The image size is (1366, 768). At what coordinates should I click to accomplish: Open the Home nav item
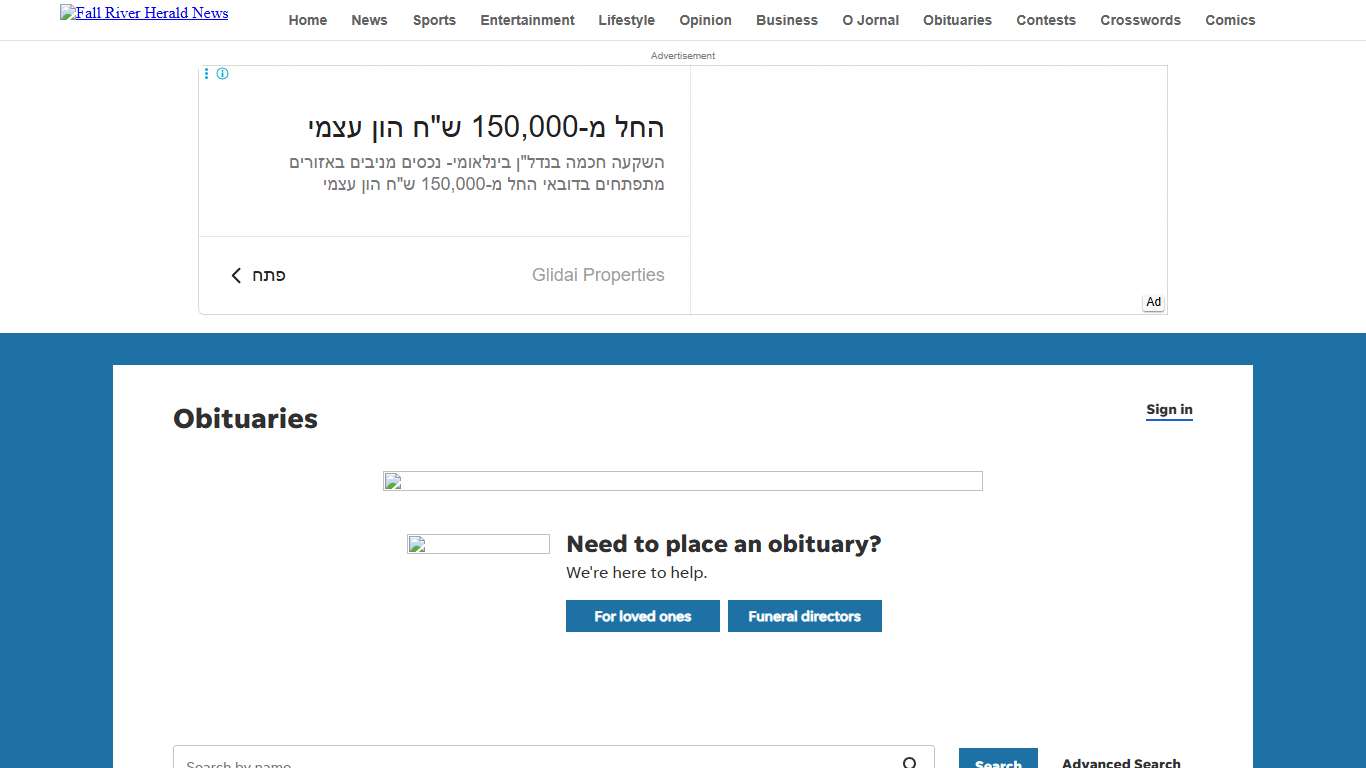point(307,20)
